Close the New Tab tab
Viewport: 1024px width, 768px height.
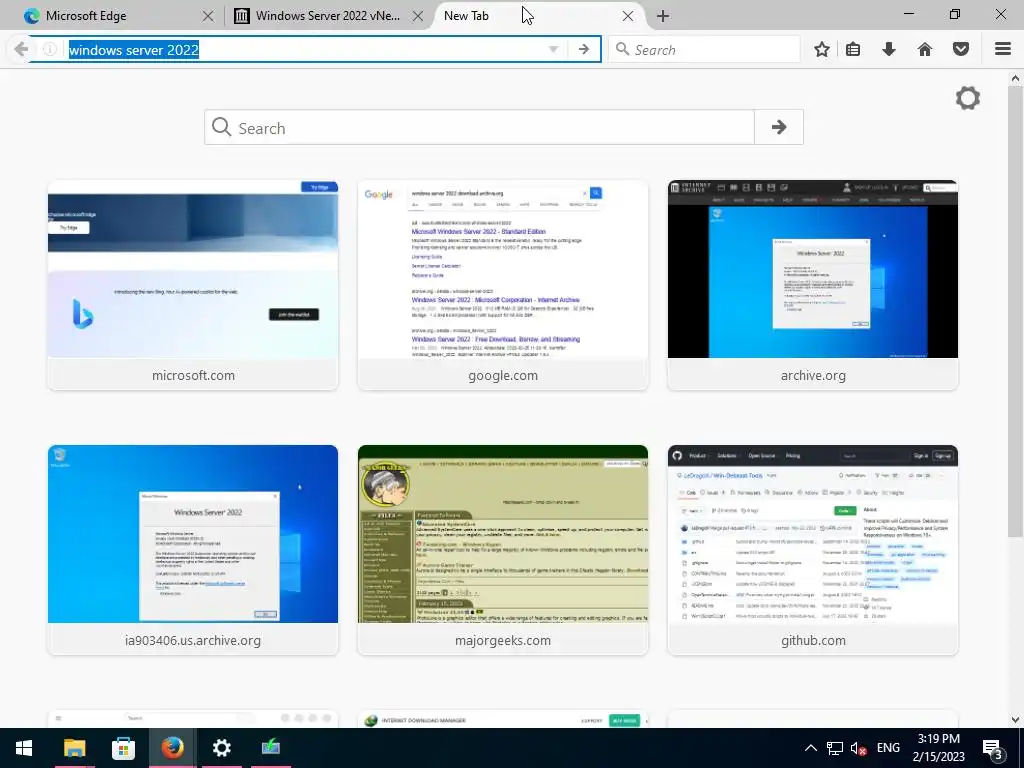628,16
